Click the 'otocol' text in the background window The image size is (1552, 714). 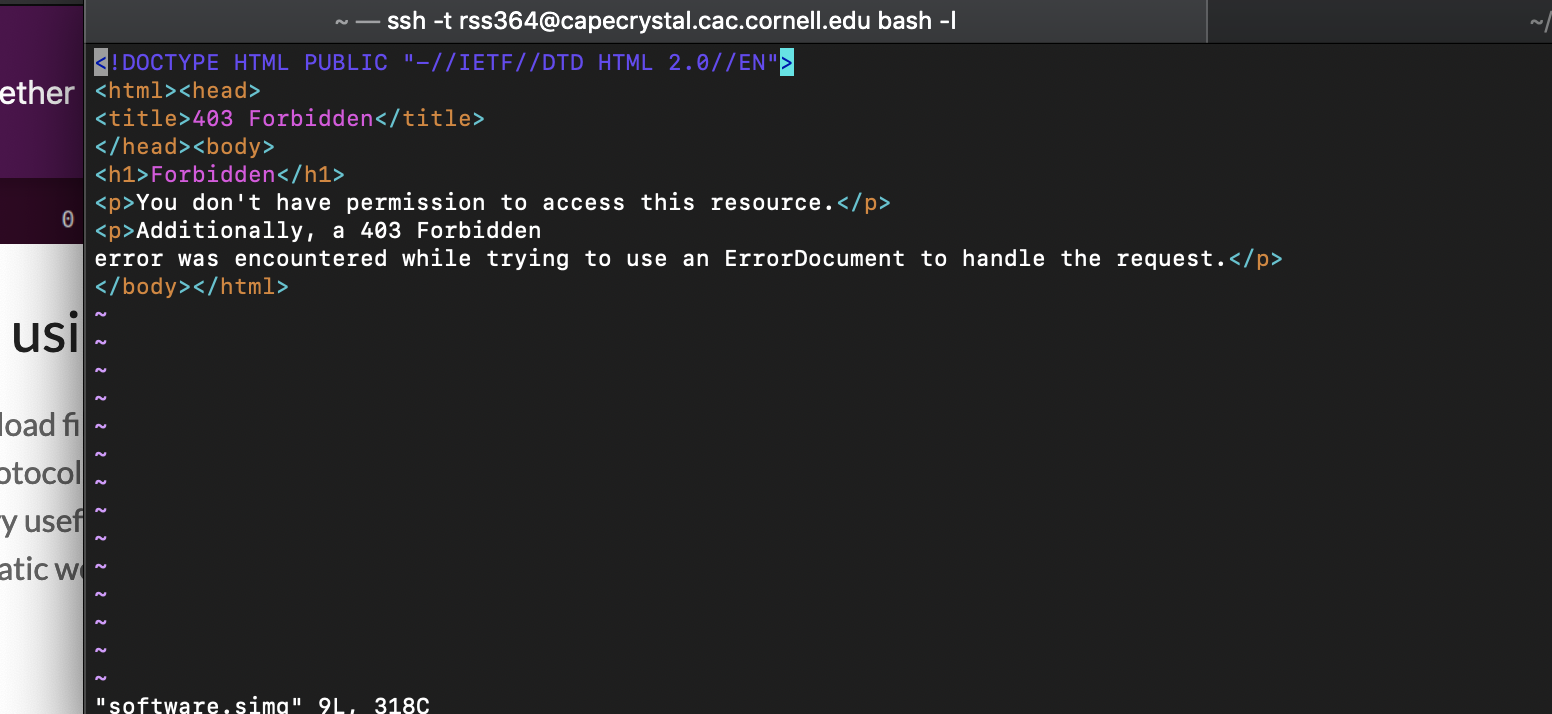pos(40,472)
